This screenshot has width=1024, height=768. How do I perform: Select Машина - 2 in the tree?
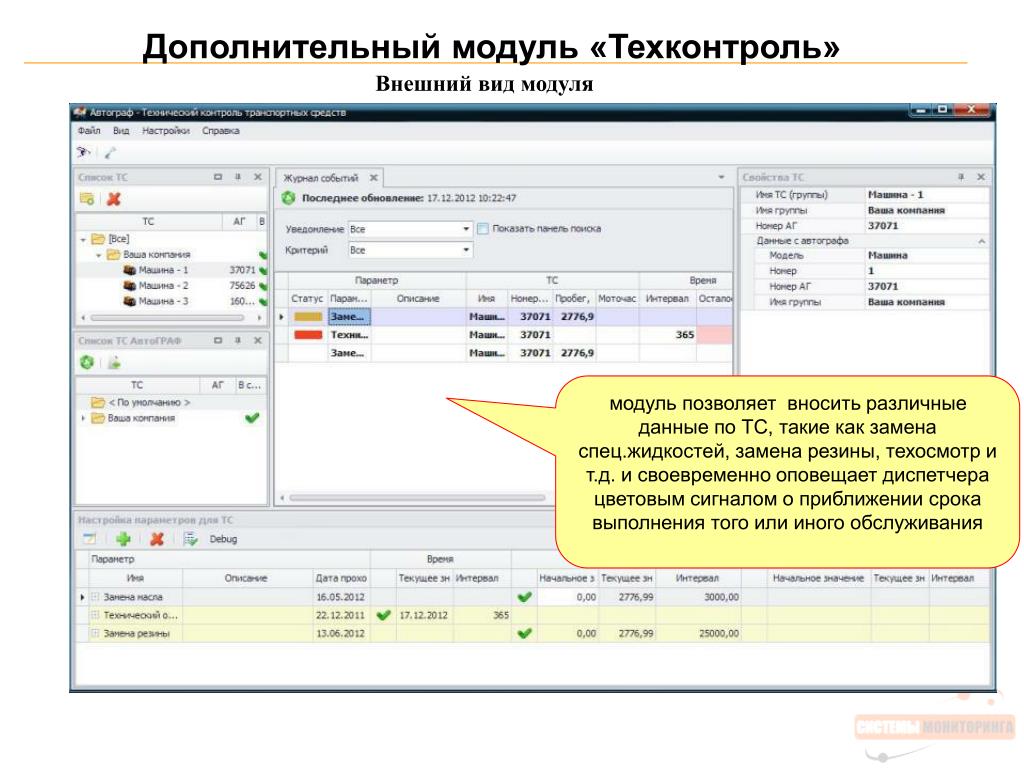163,285
